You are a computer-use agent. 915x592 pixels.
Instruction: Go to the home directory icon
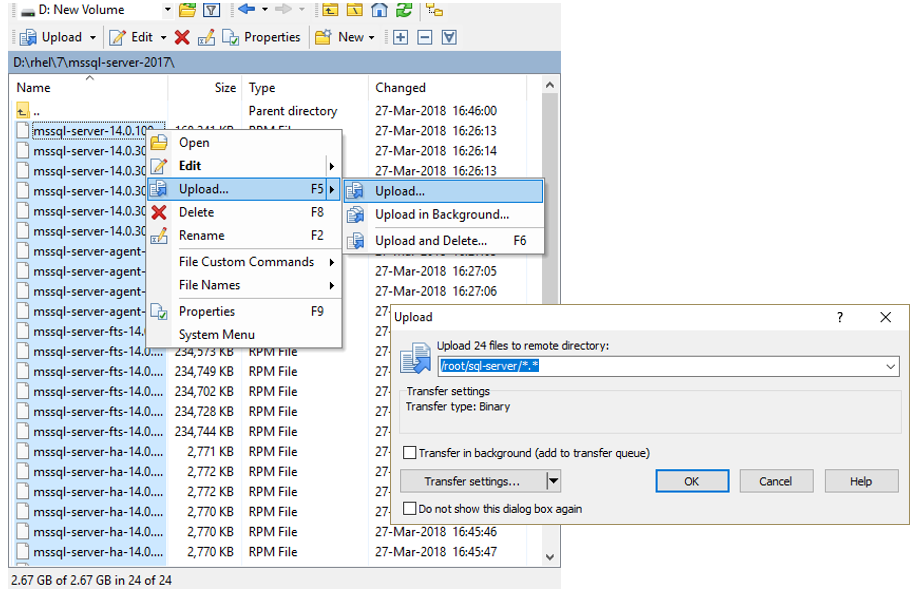379,10
